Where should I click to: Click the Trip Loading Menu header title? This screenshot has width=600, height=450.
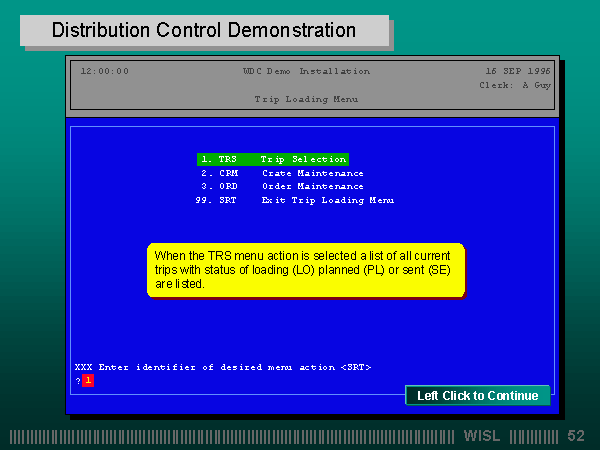[306, 99]
